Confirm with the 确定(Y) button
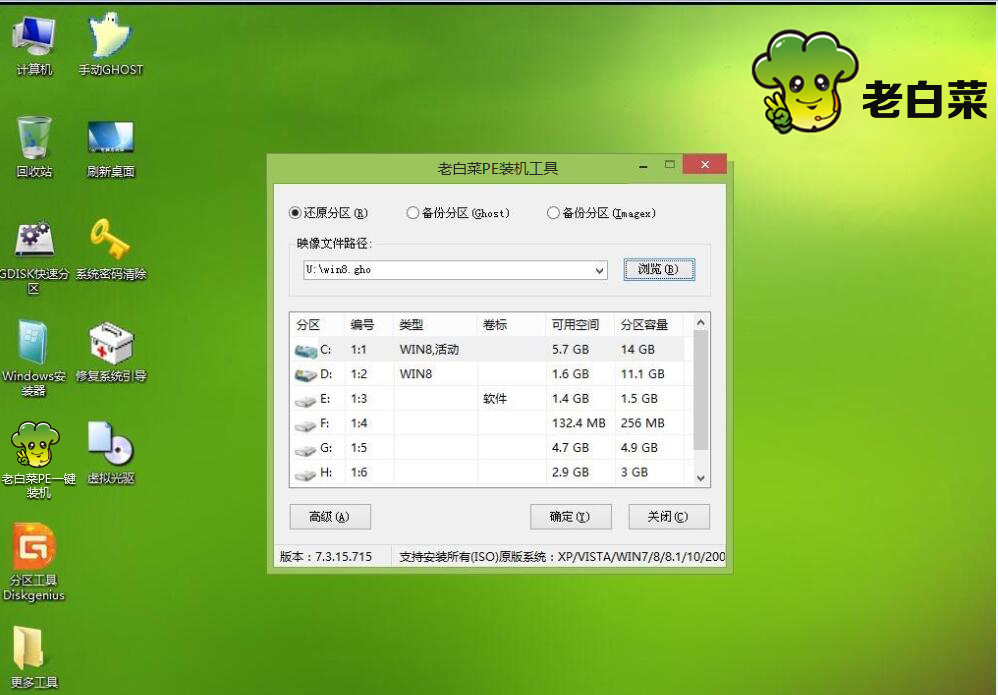 570,517
